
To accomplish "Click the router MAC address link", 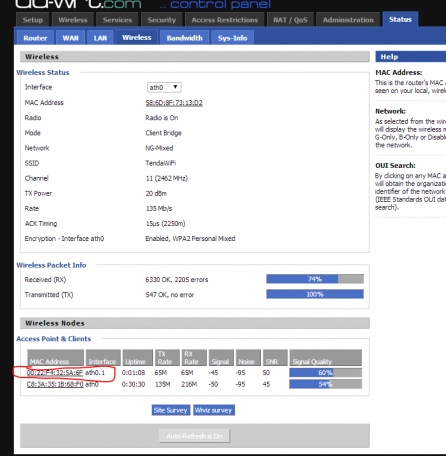I will coord(174,103).
